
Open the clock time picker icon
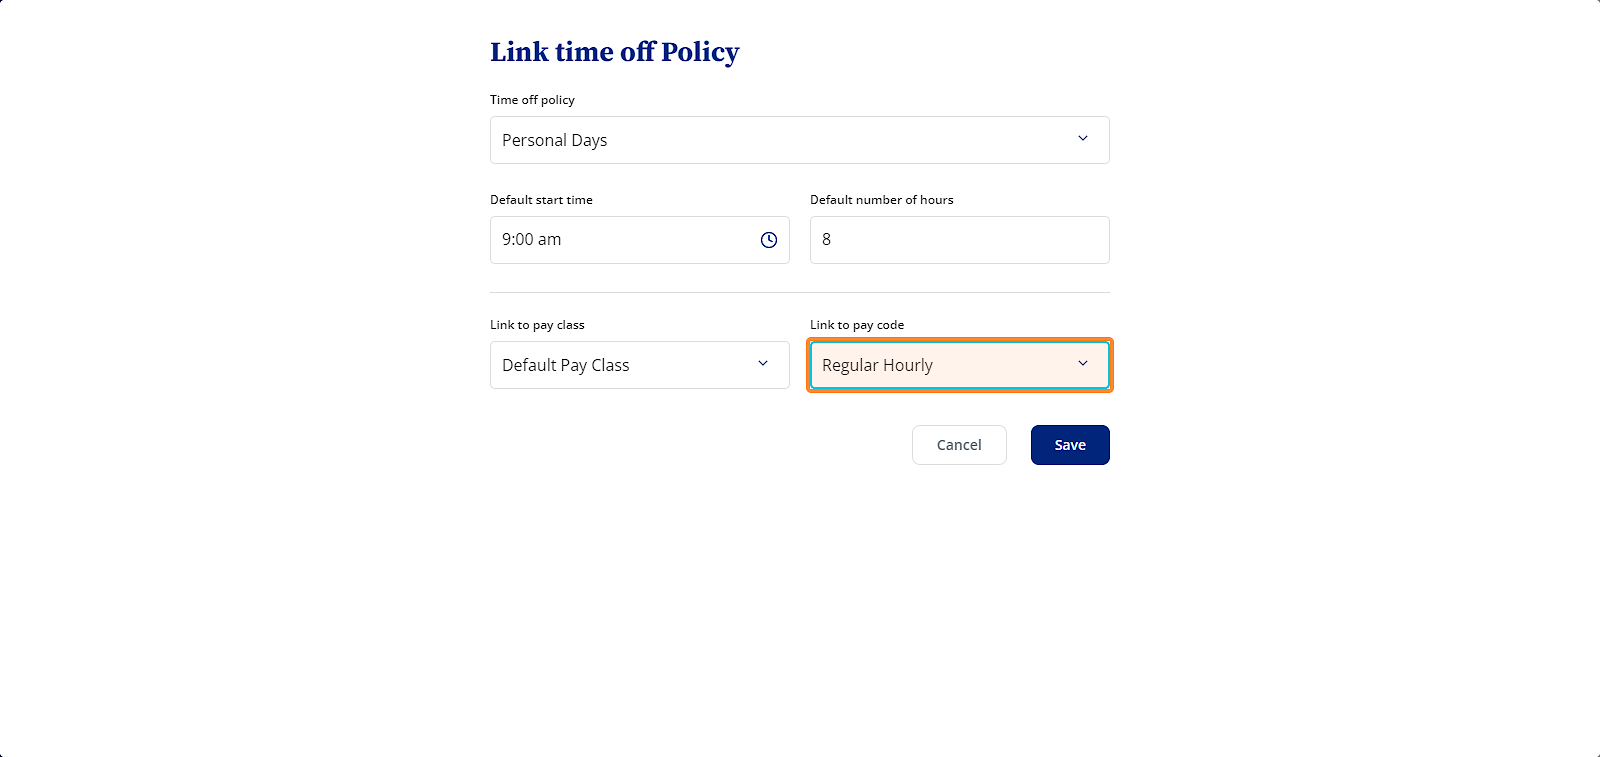(x=769, y=240)
